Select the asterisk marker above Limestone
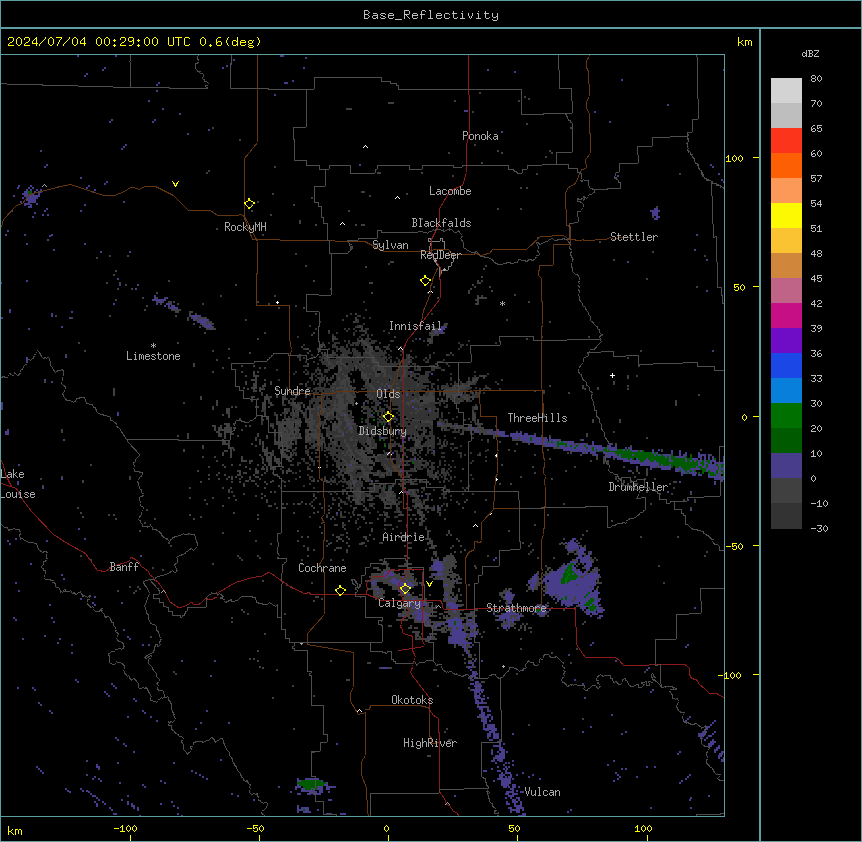Image resolution: width=862 pixels, height=842 pixels. pos(153,346)
